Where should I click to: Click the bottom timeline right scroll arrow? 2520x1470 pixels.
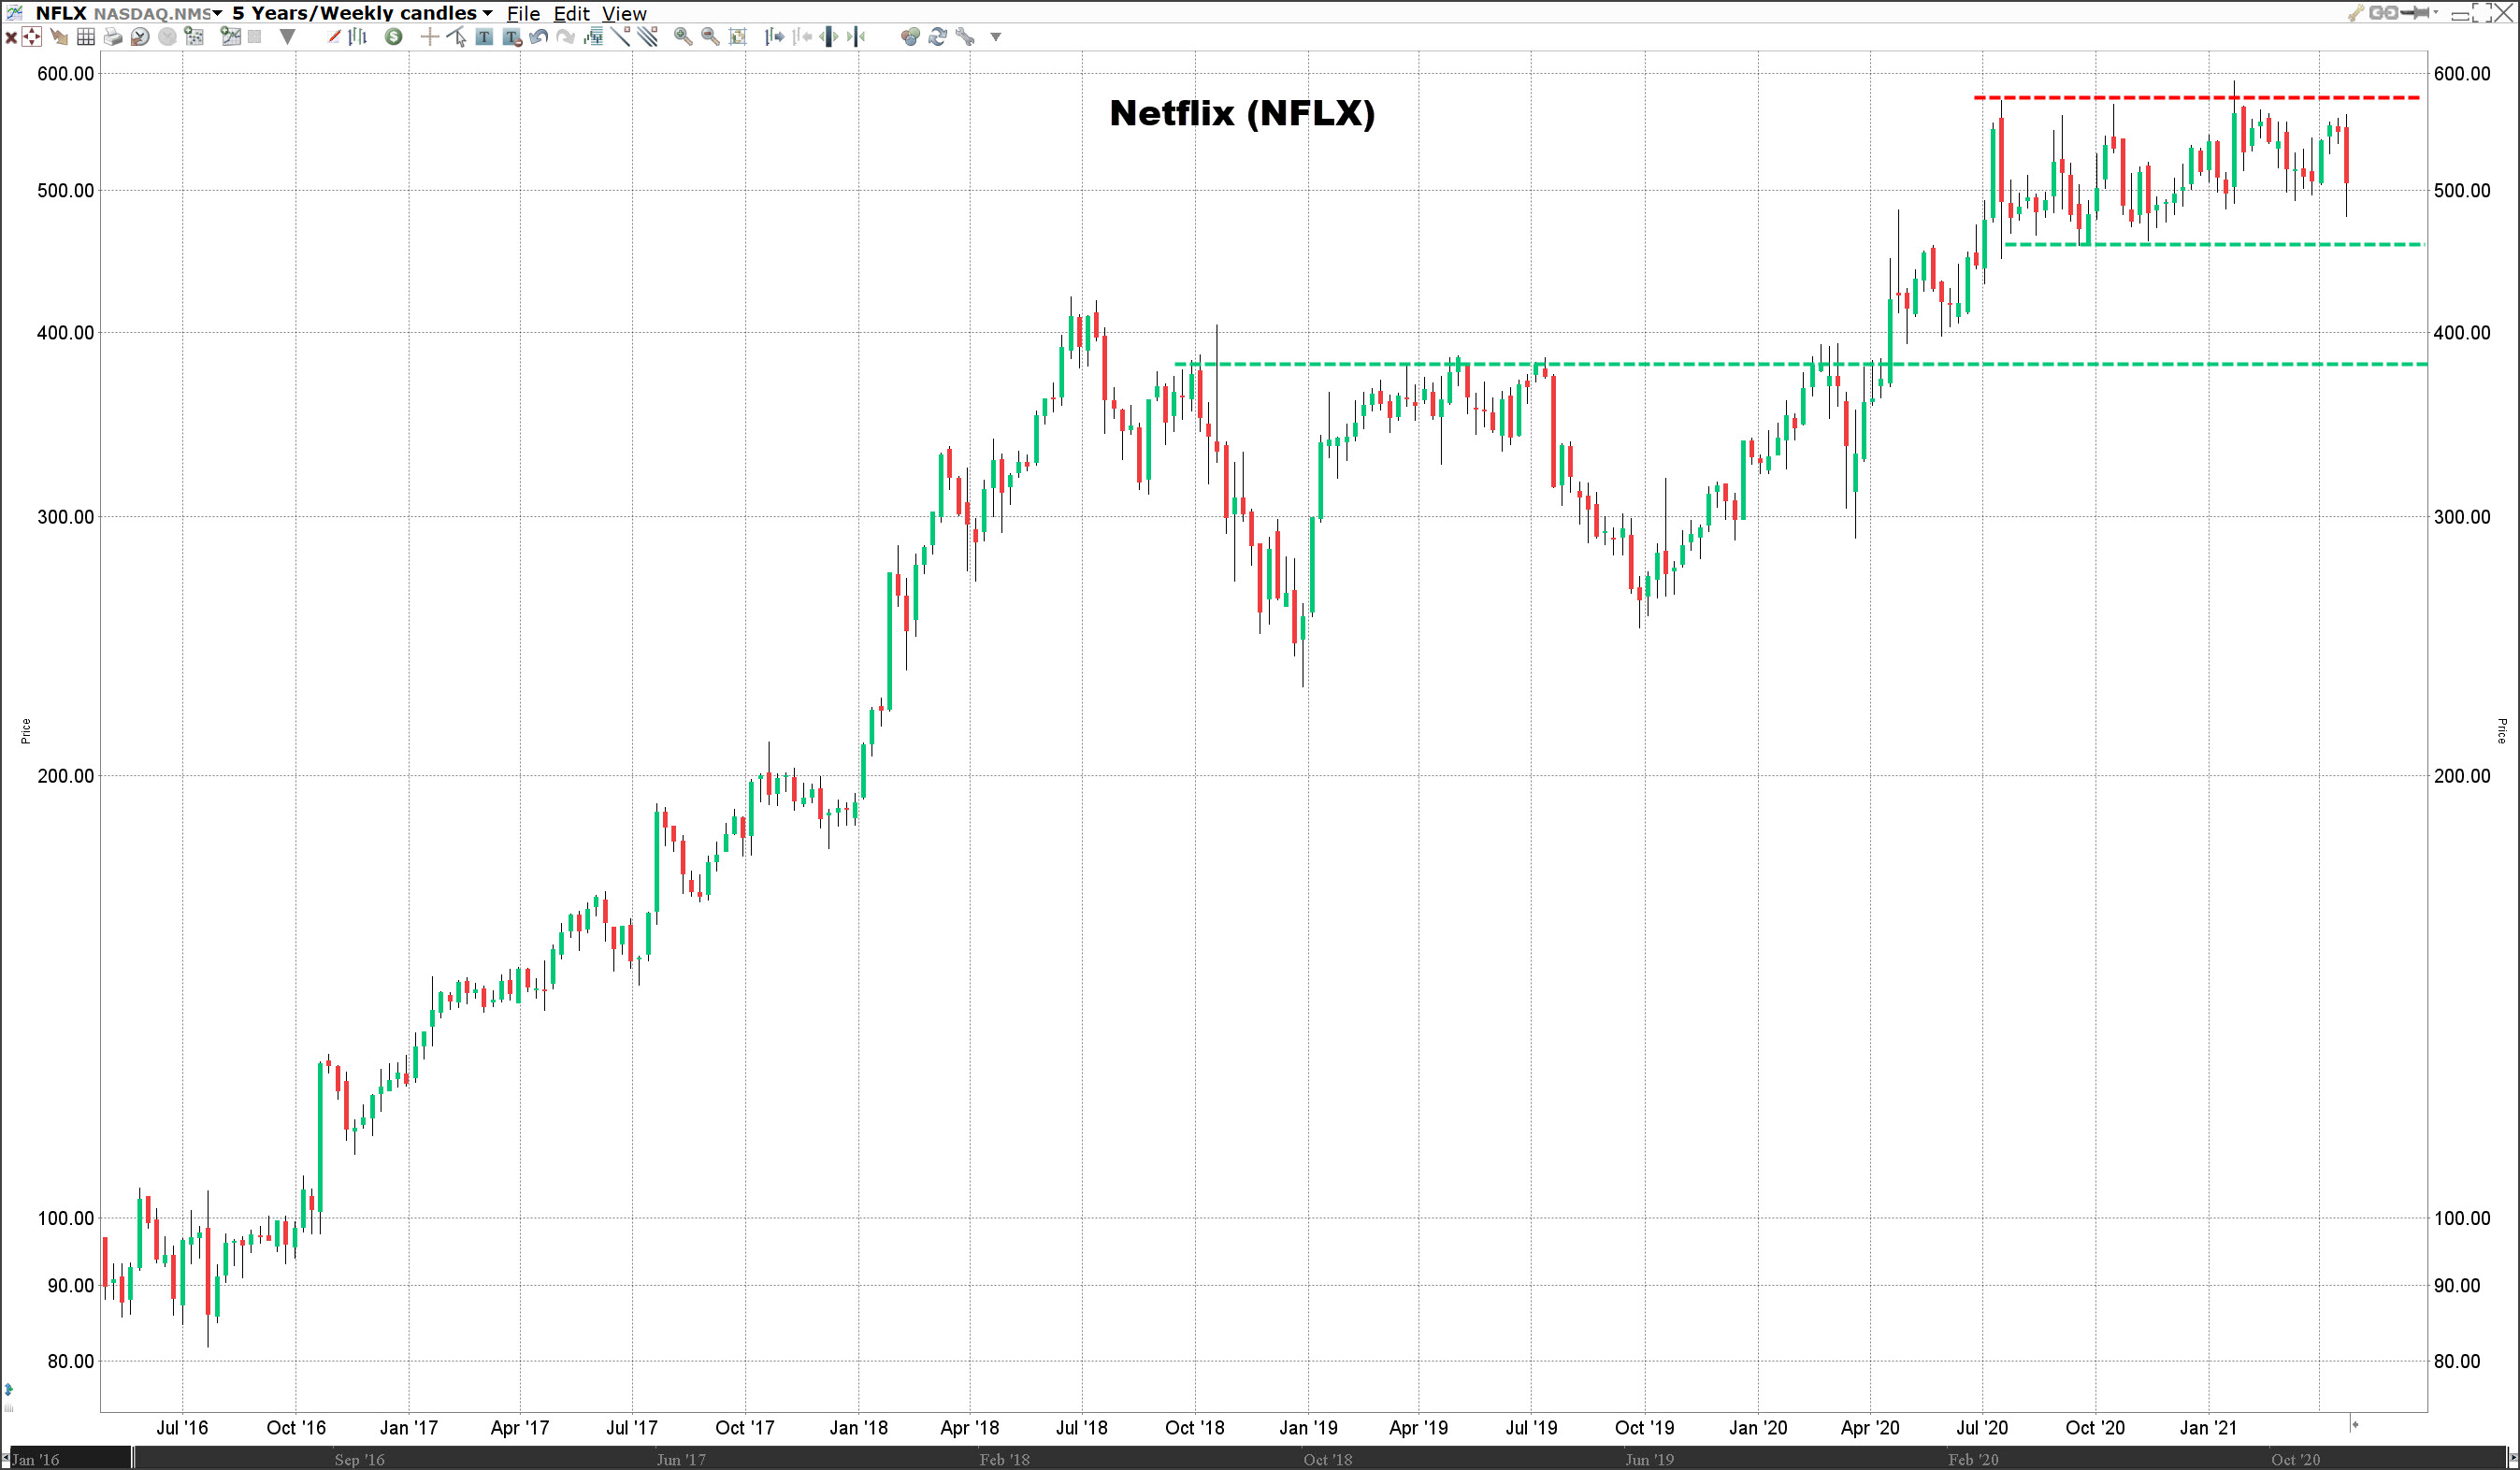click(x=2513, y=1457)
